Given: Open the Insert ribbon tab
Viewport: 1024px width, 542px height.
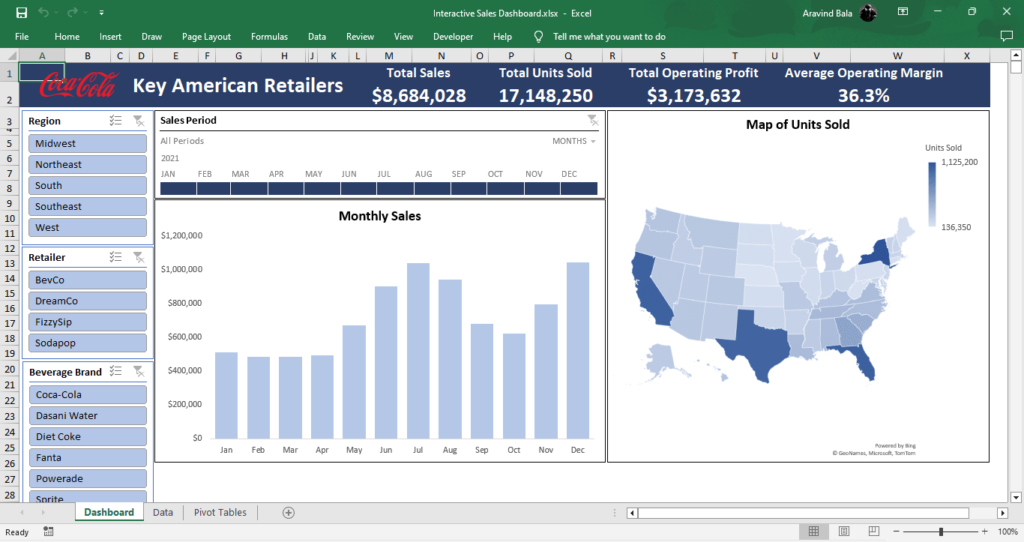Looking at the screenshot, I should (x=110, y=37).
